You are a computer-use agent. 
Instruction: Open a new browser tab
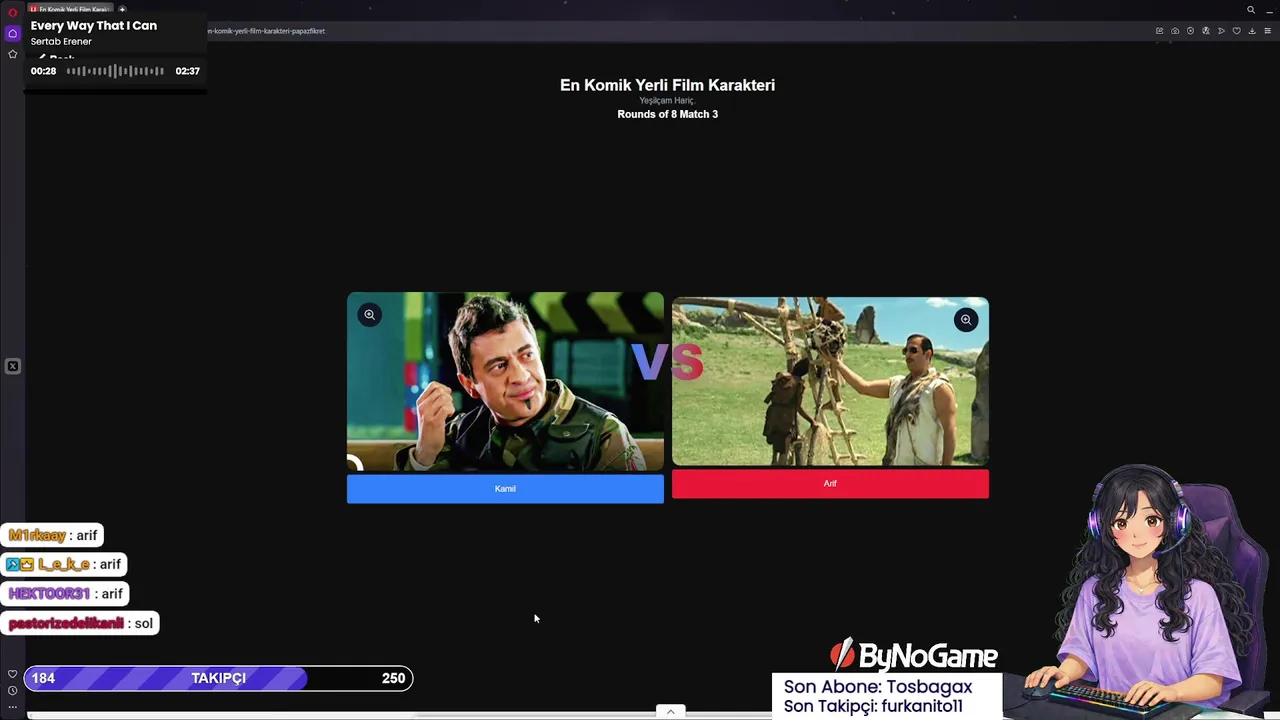coord(122,10)
